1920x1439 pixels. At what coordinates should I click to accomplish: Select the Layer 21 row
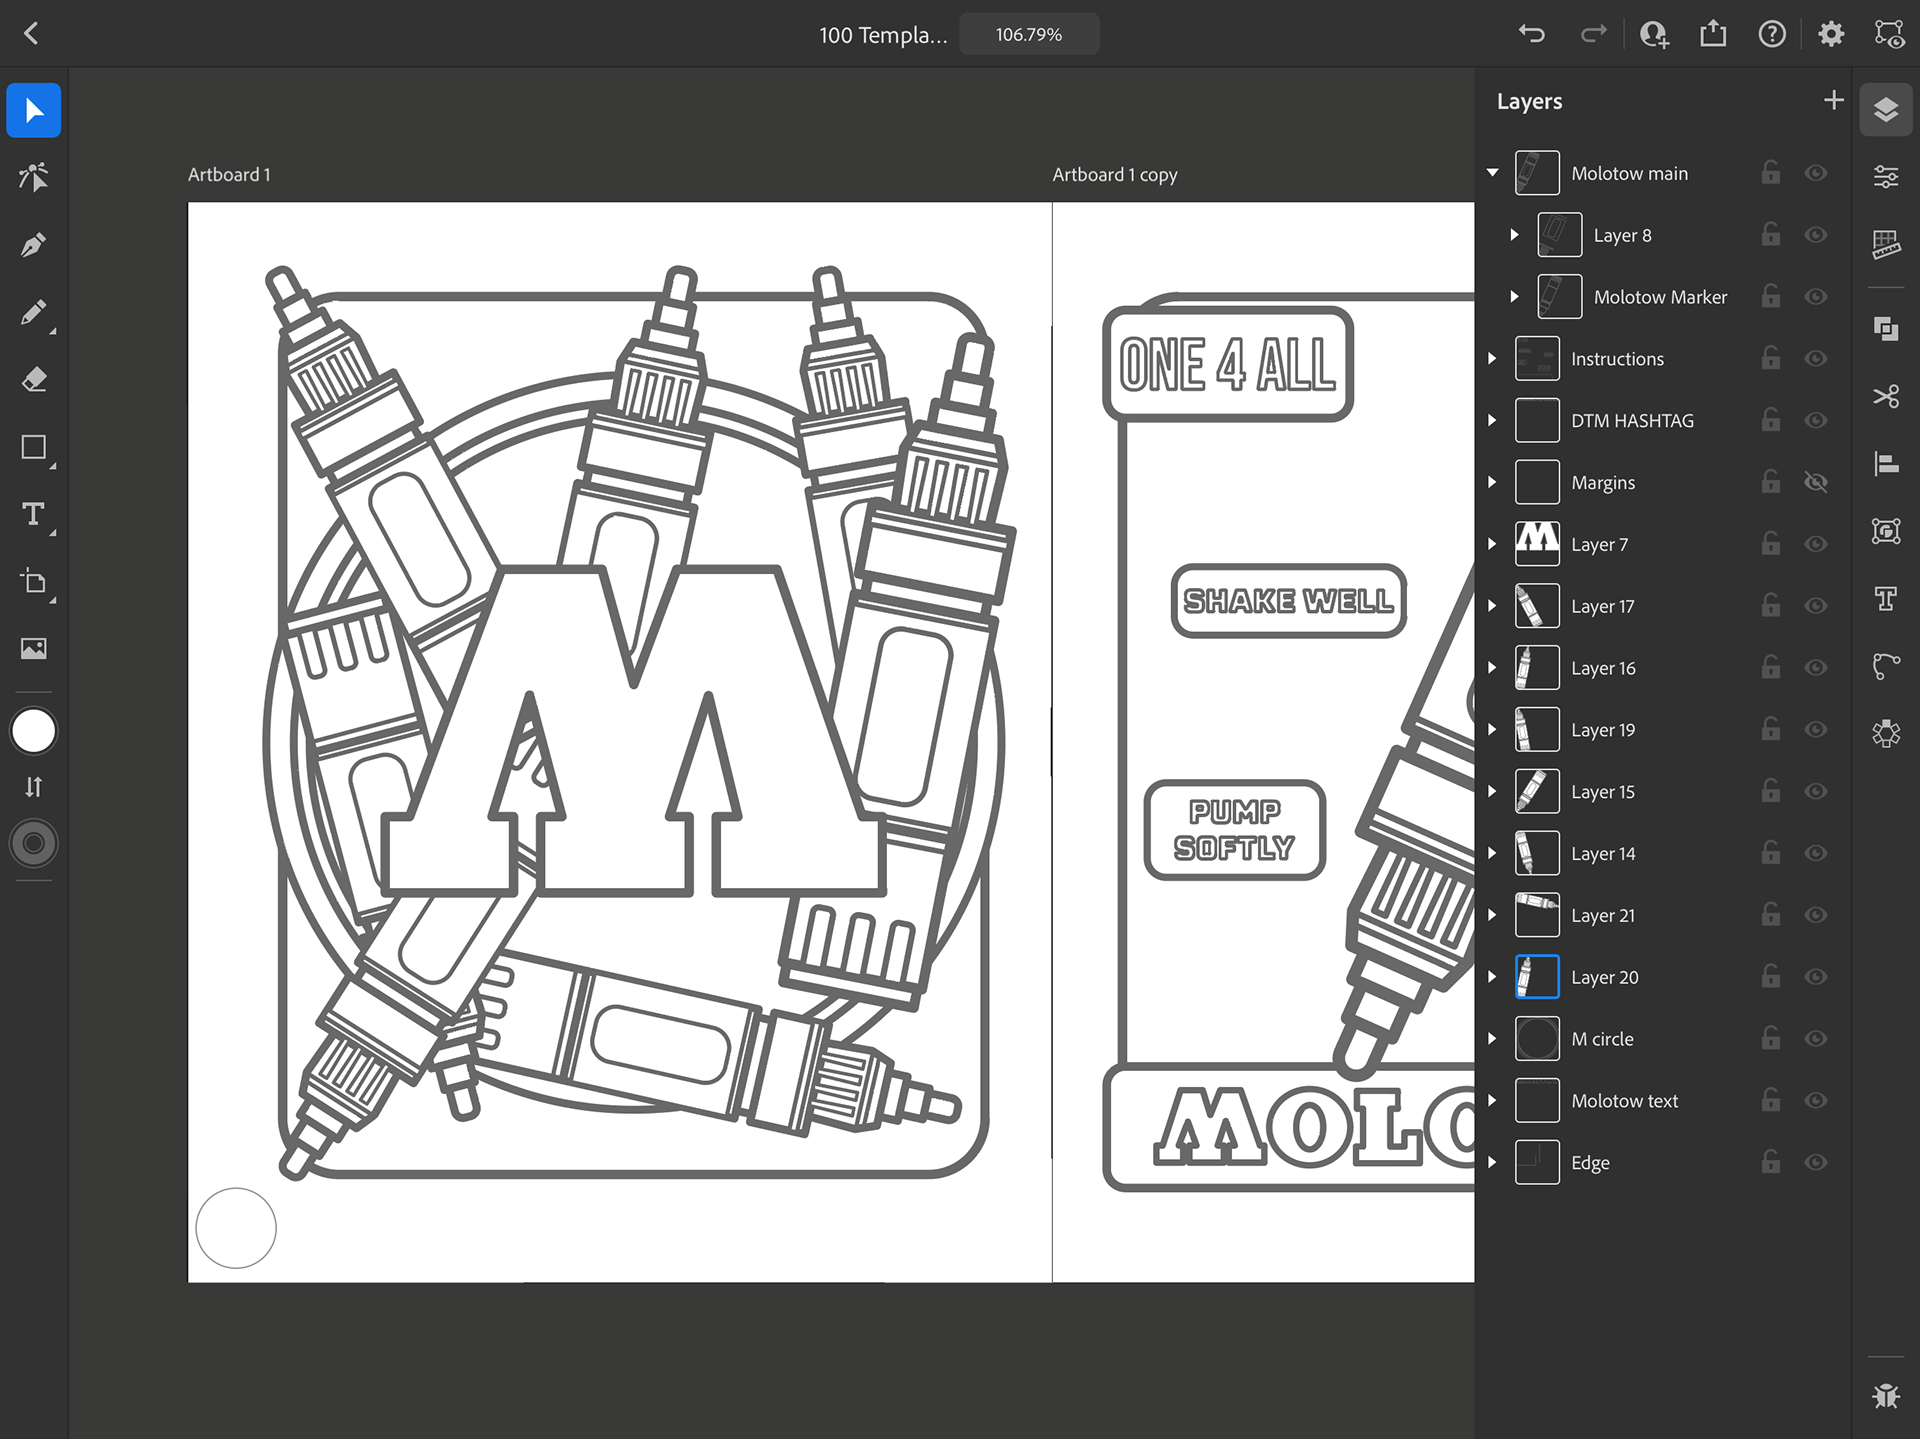click(1663, 915)
